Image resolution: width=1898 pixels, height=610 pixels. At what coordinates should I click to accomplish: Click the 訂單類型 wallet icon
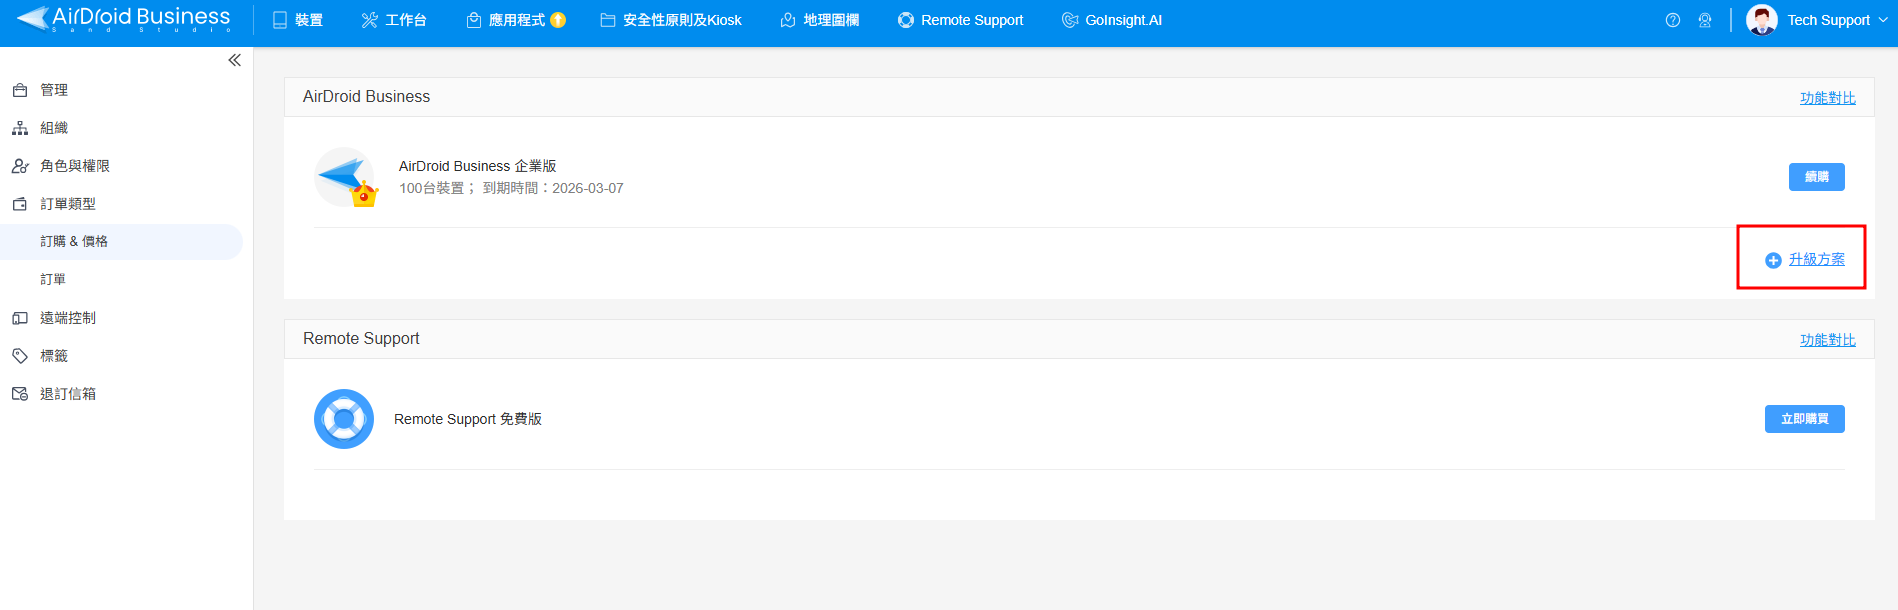(x=20, y=204)
